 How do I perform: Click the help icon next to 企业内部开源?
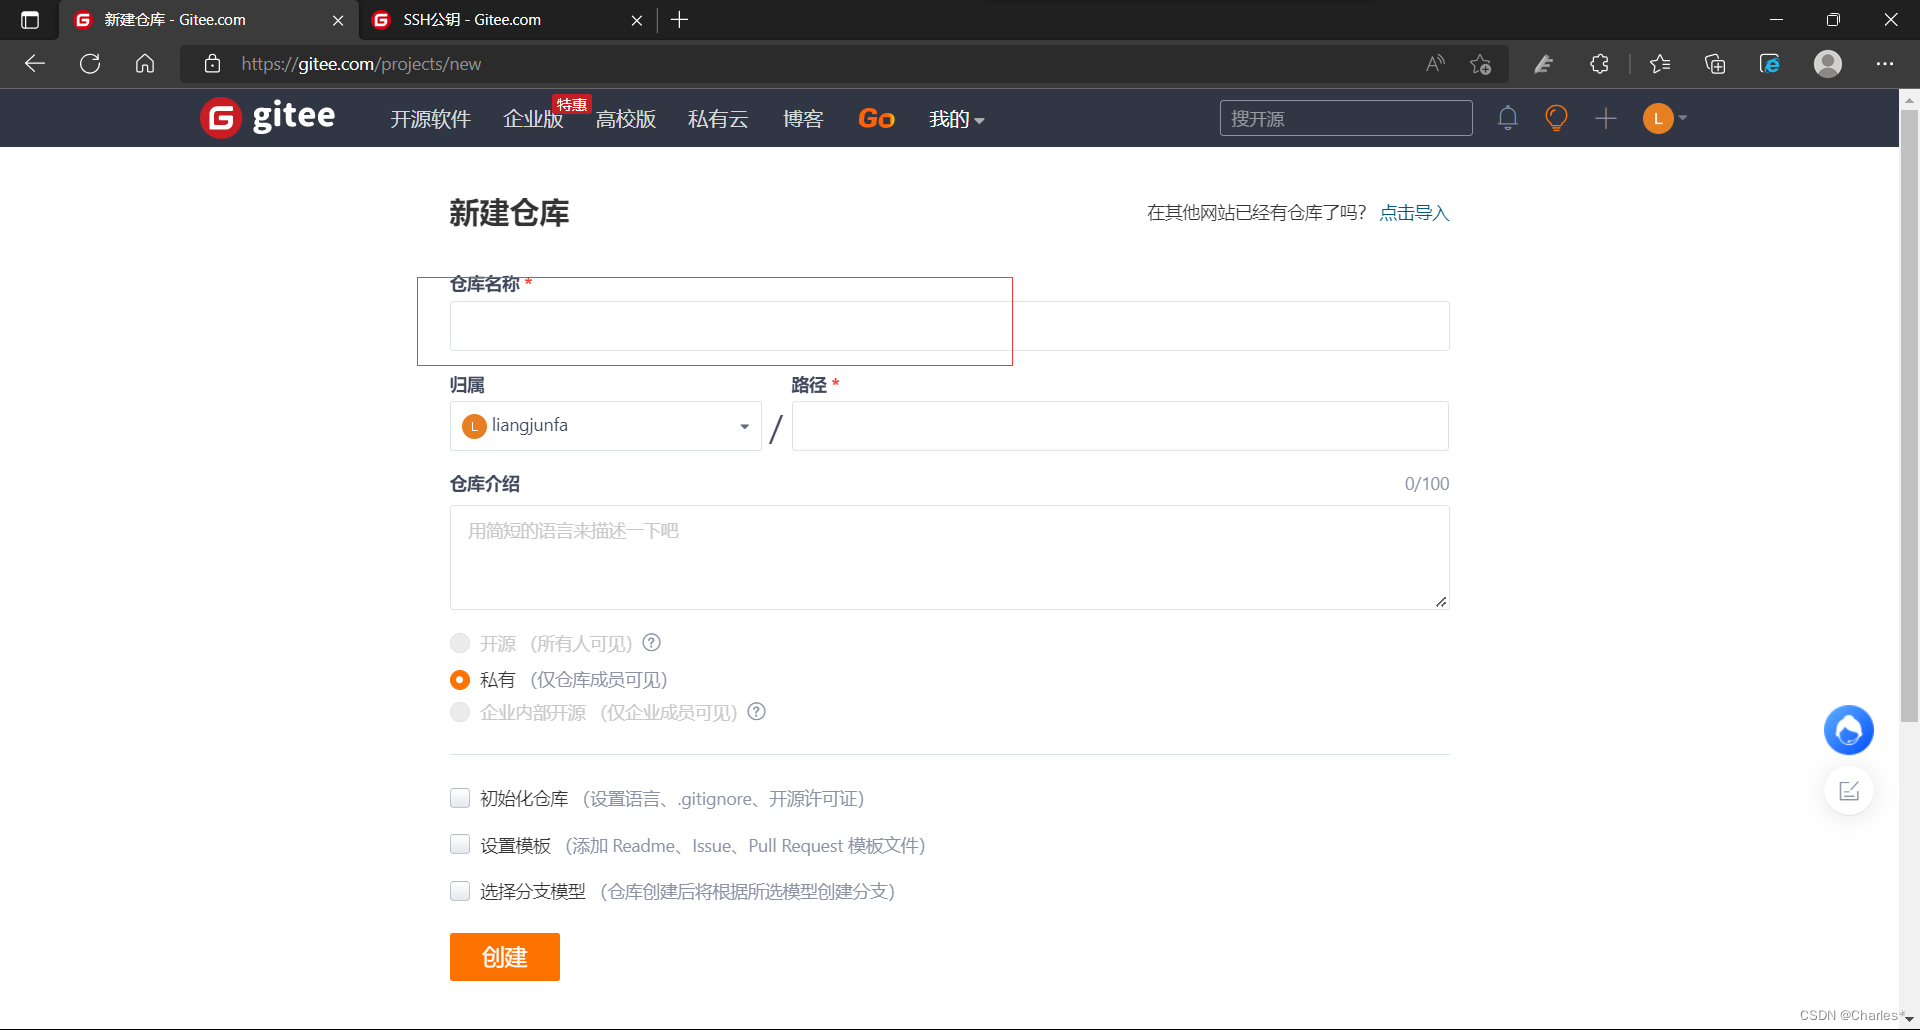click(756, 712)
